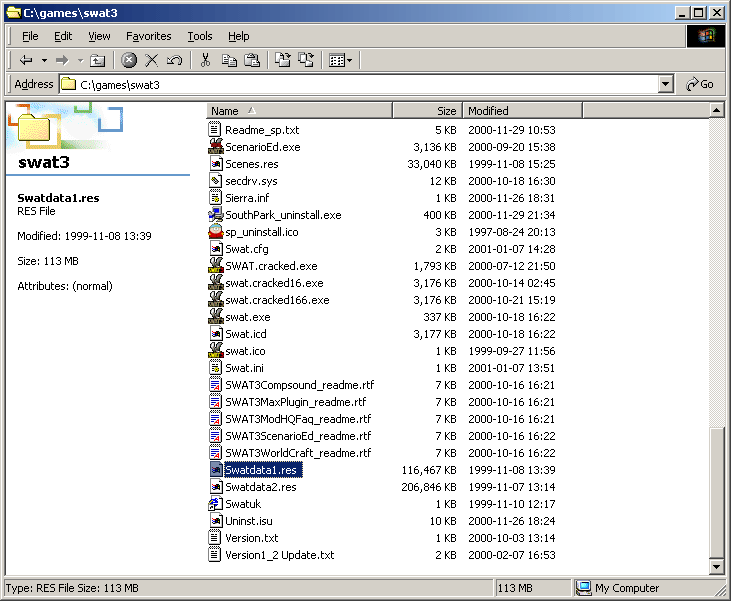Select the Scenes.res file icon

click(x=215, y=164)
